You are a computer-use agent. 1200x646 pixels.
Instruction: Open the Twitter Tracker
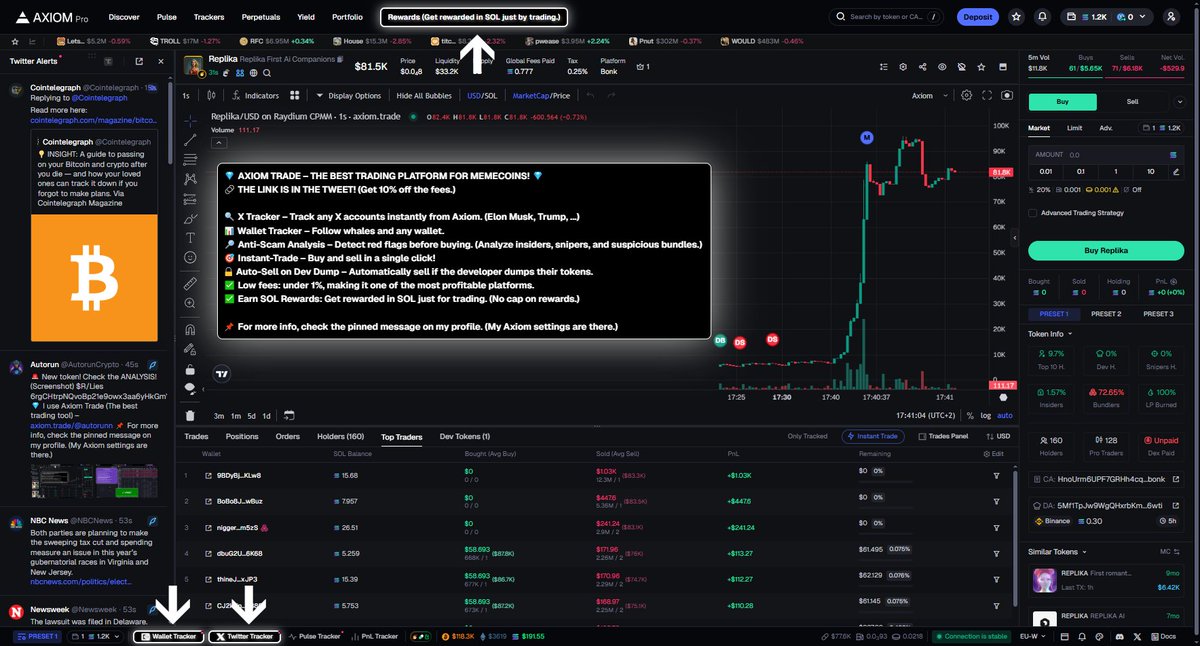point(244,636)
